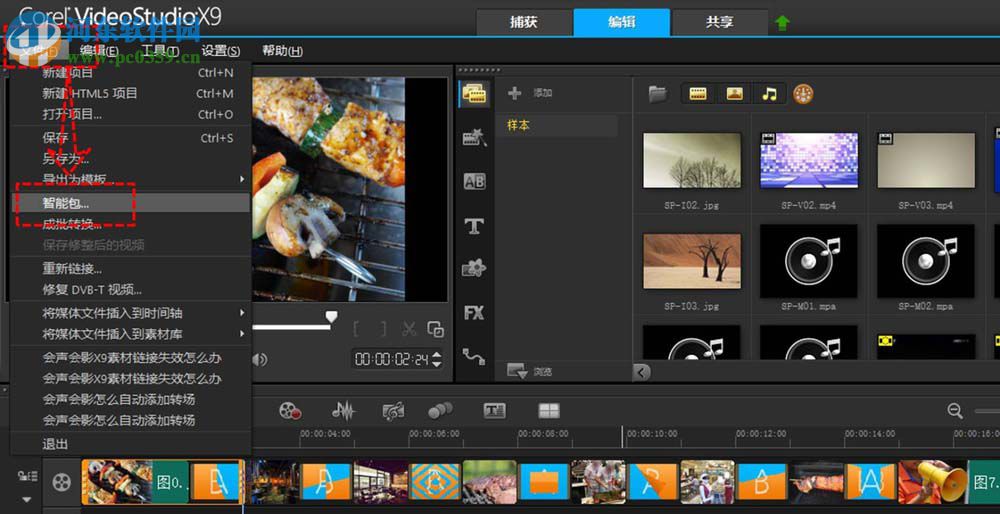1000x514 pixels.
Task: Select the SP-V03.mp4 thumbnail
Action: click(926, 160)
